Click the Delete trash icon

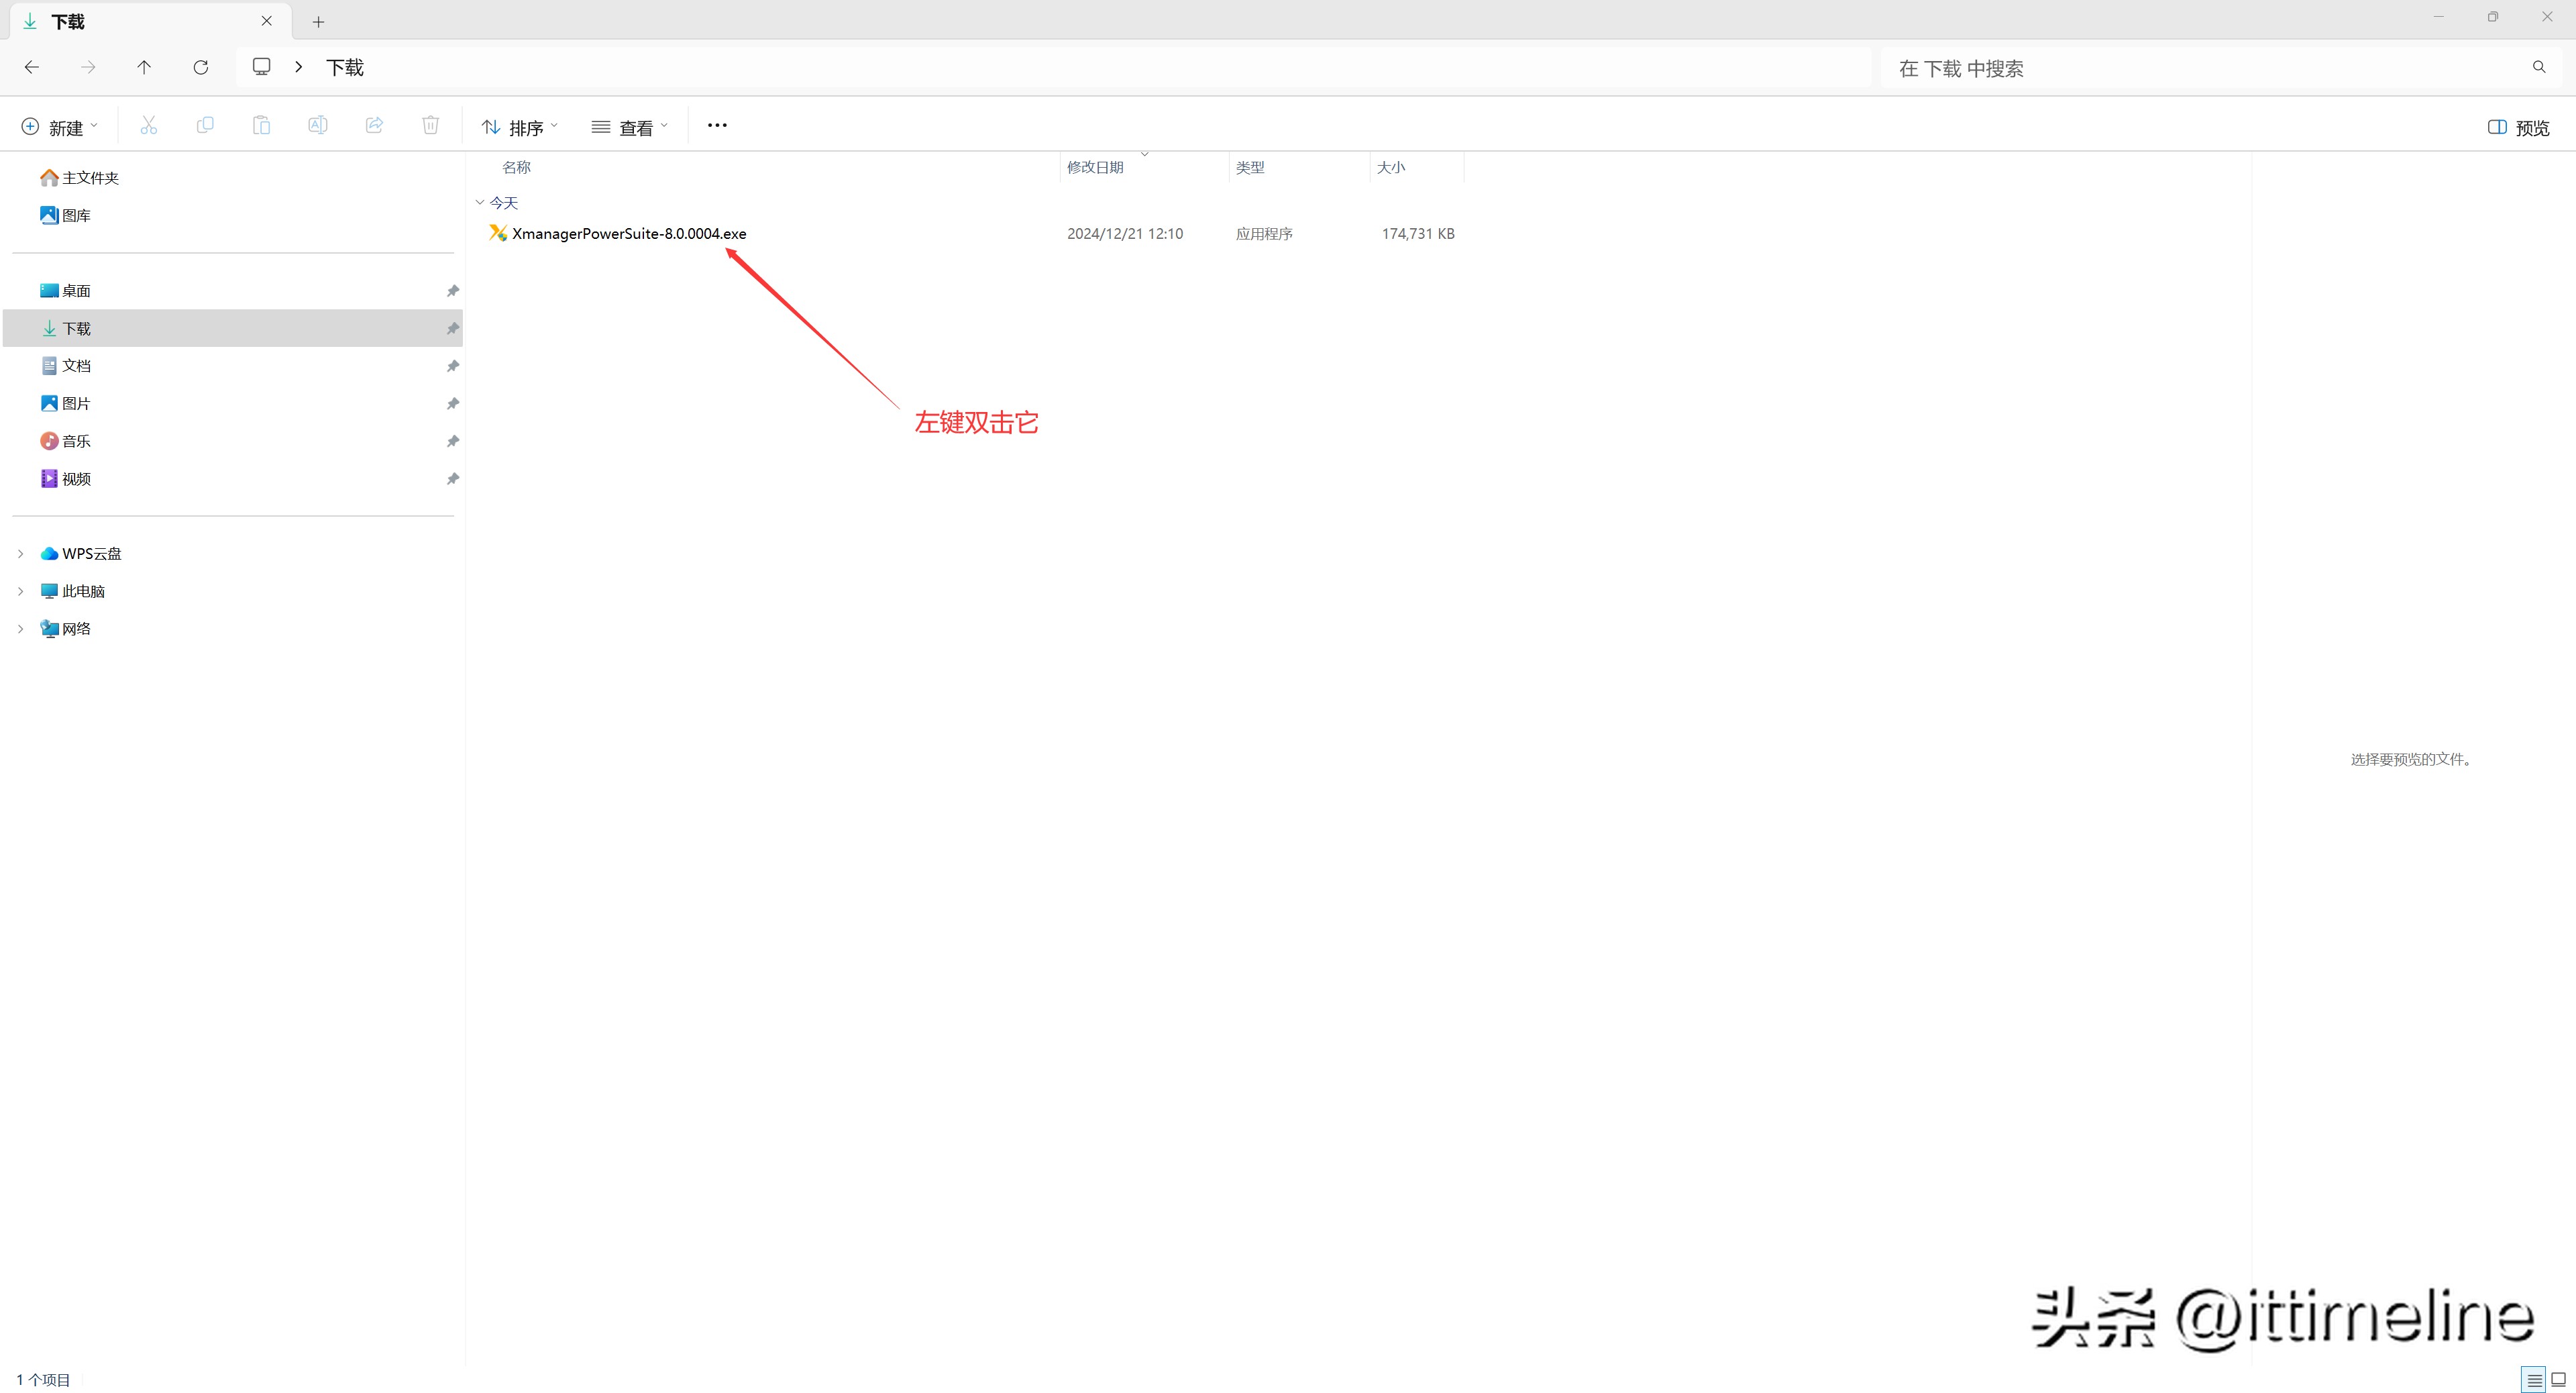click(430, 126)
